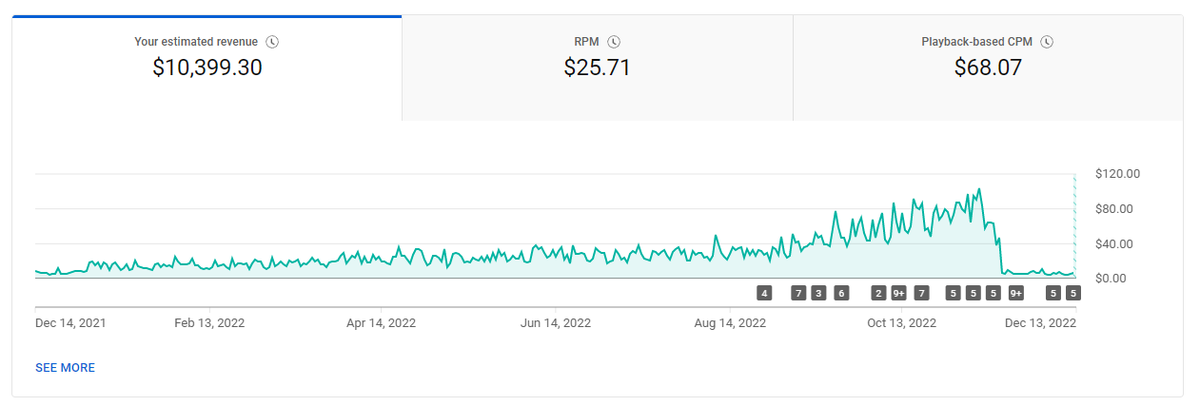This screenshot has width=1200, height=406.
Task: Click the clock icon beside Your estimated revenue
Action: (273, 42)
